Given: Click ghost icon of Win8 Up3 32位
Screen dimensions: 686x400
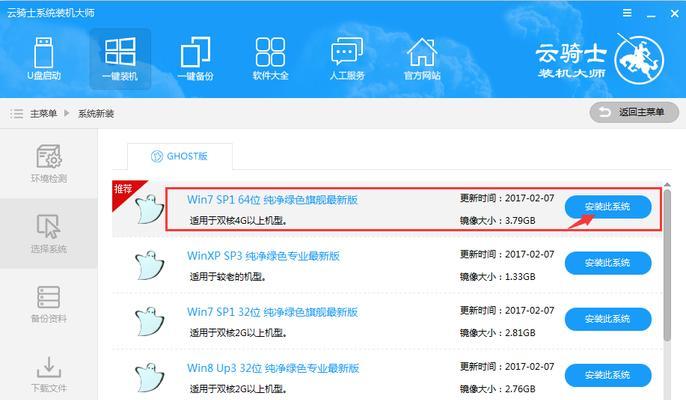Looking at the screenshot, I should coord(150,377).
